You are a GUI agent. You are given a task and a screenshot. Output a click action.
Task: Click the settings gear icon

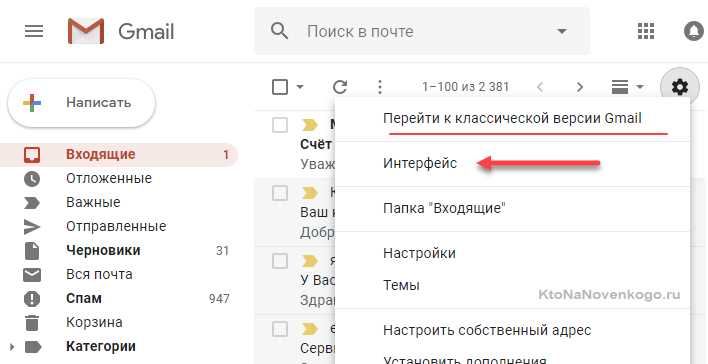click(x=680, y=87)
